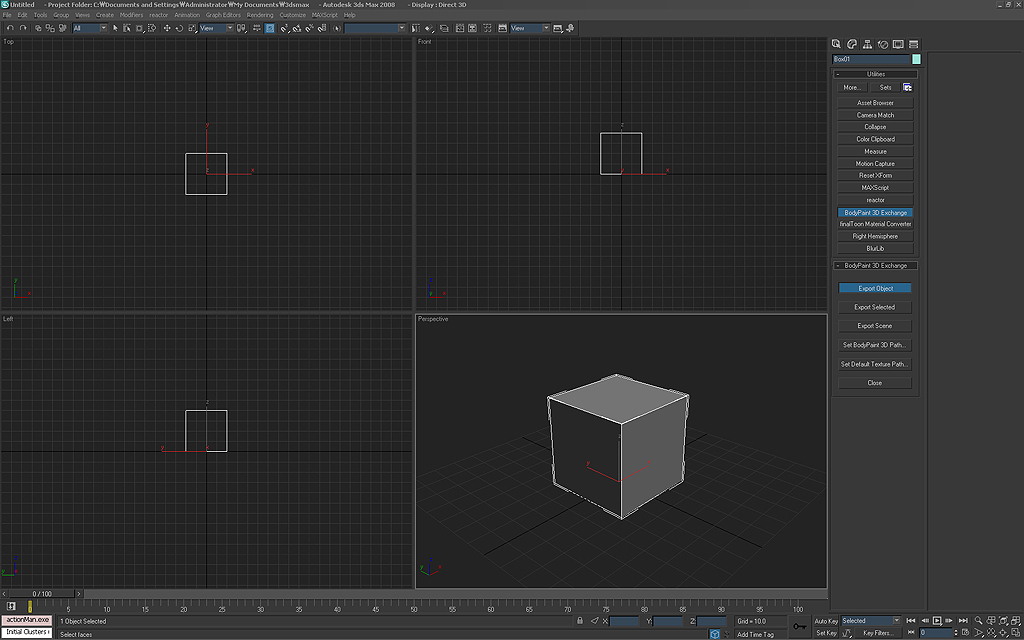Select the Select and Link tool
This screenshot has height=640, width=1024.
(37, 28)
